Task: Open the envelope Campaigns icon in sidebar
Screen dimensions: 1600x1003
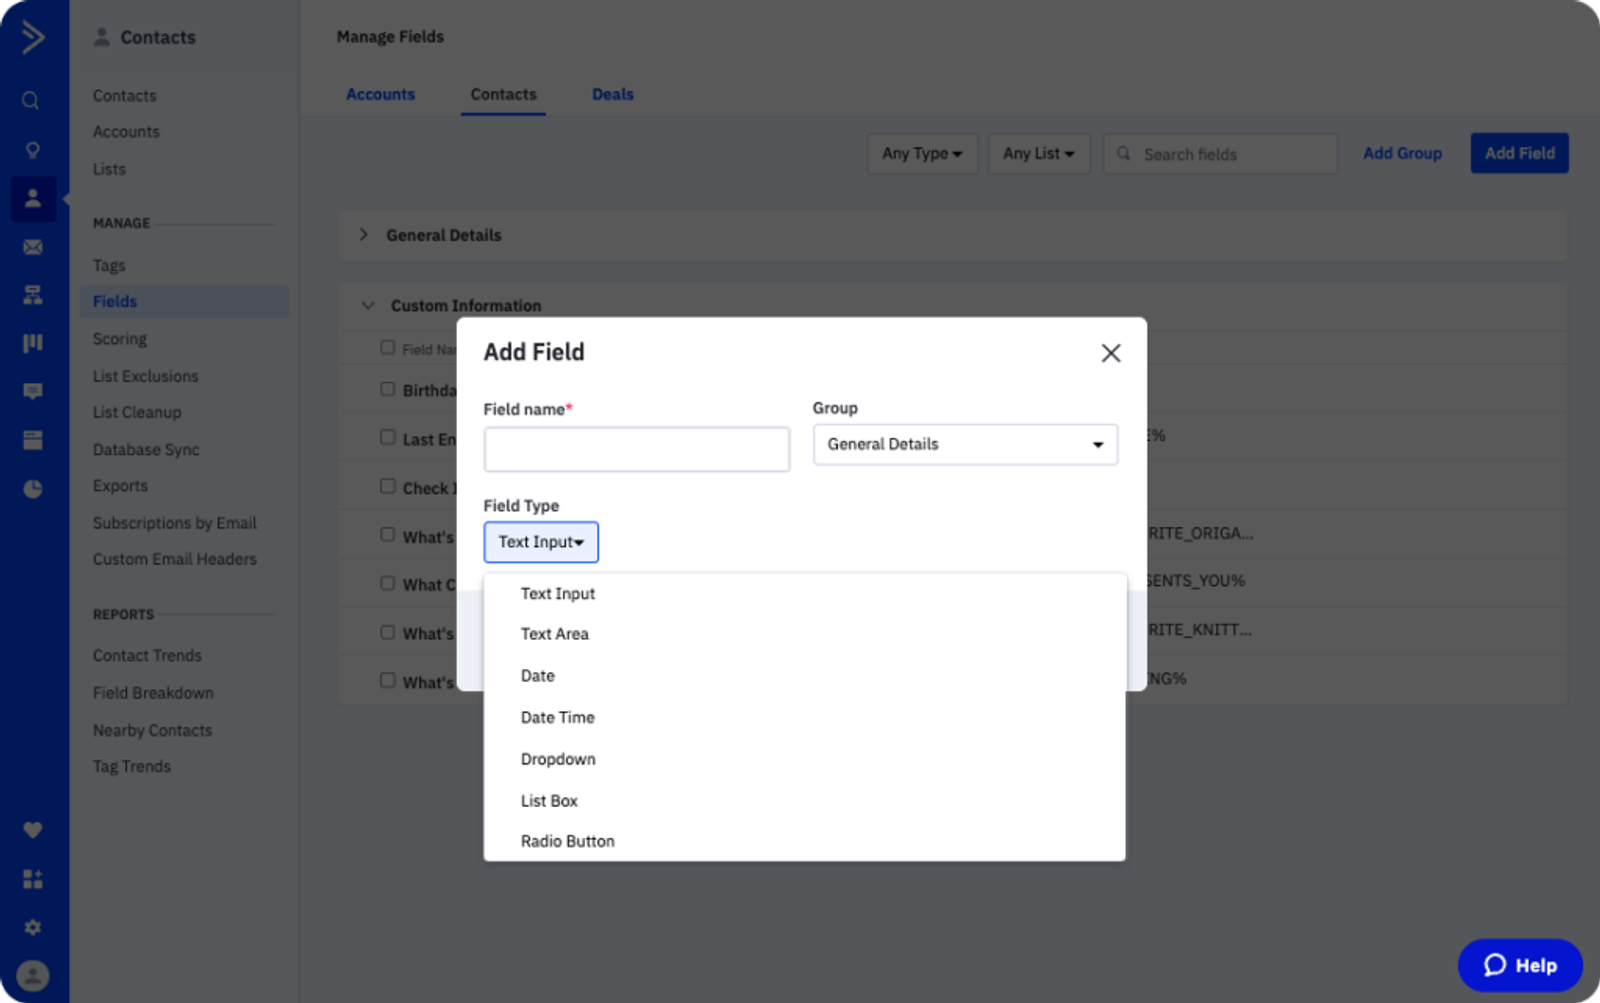Action: [32, 247]
